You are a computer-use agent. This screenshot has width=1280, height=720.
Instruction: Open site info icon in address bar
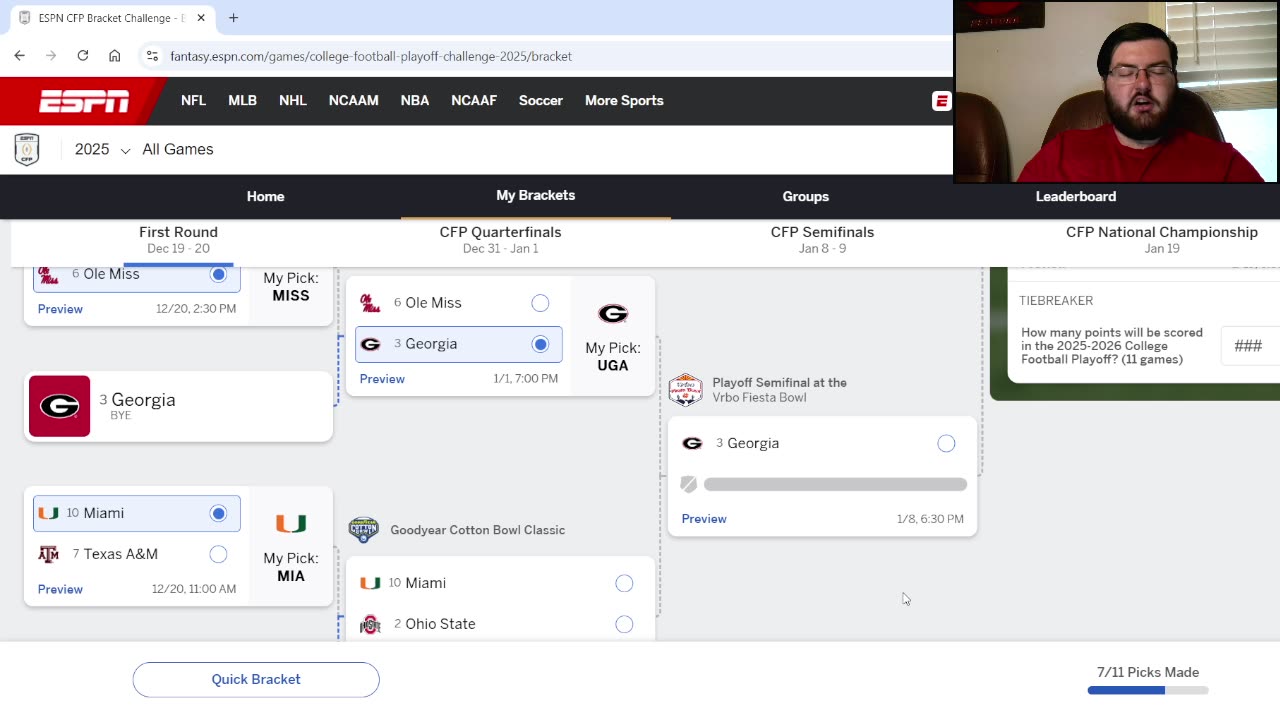coord(152,56)
